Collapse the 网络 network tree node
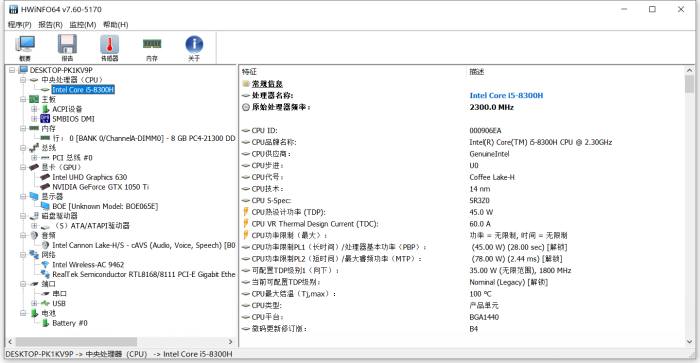700x363 pixels. click(x=23, y=255)
